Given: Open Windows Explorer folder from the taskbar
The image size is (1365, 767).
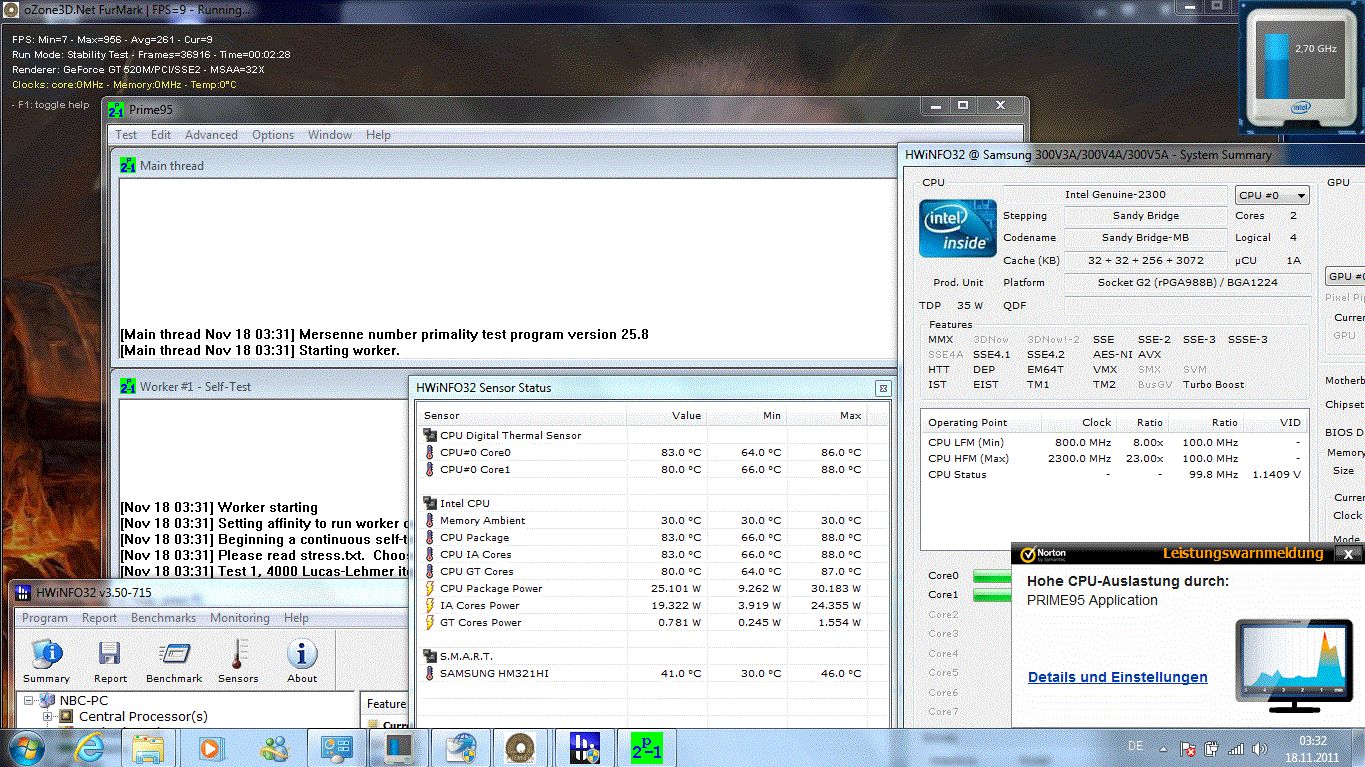Looking at the screenshot, I should [148, 747].
